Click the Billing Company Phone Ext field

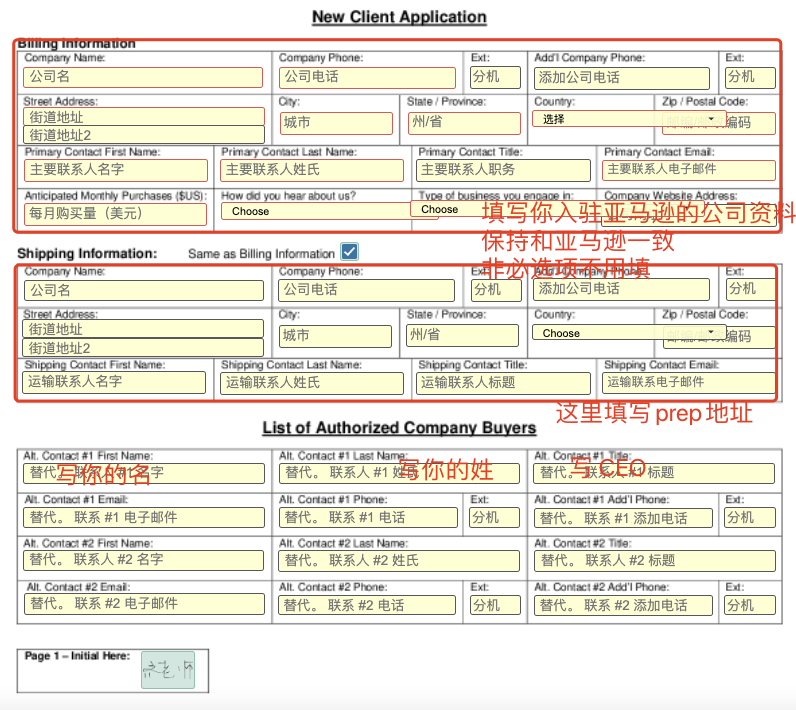(x=495, y=77)
